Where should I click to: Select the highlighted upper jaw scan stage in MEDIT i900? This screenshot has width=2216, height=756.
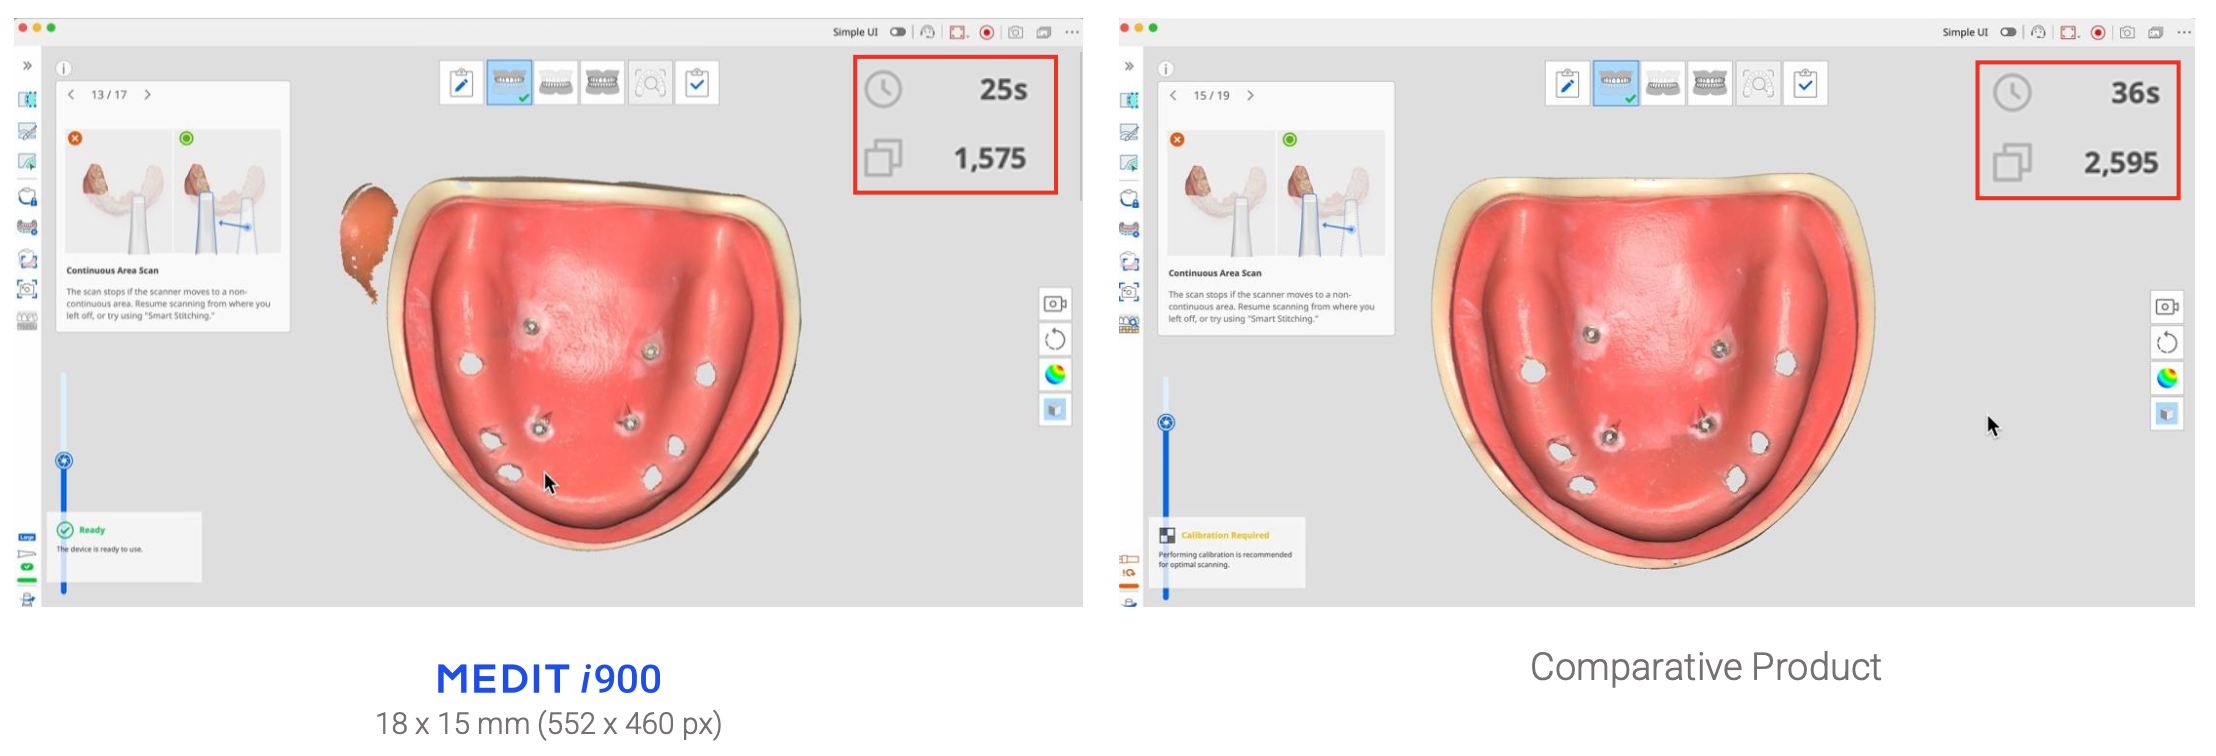509,82
